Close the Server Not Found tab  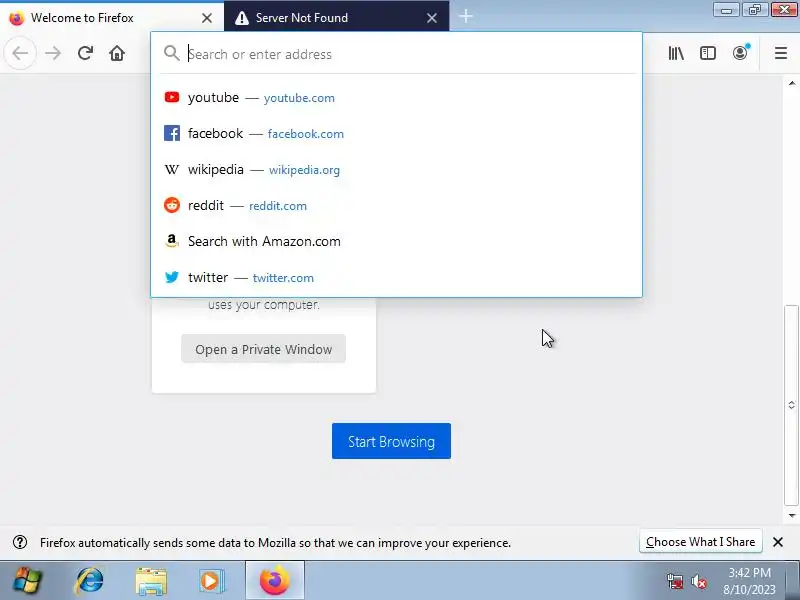point(432,18)
